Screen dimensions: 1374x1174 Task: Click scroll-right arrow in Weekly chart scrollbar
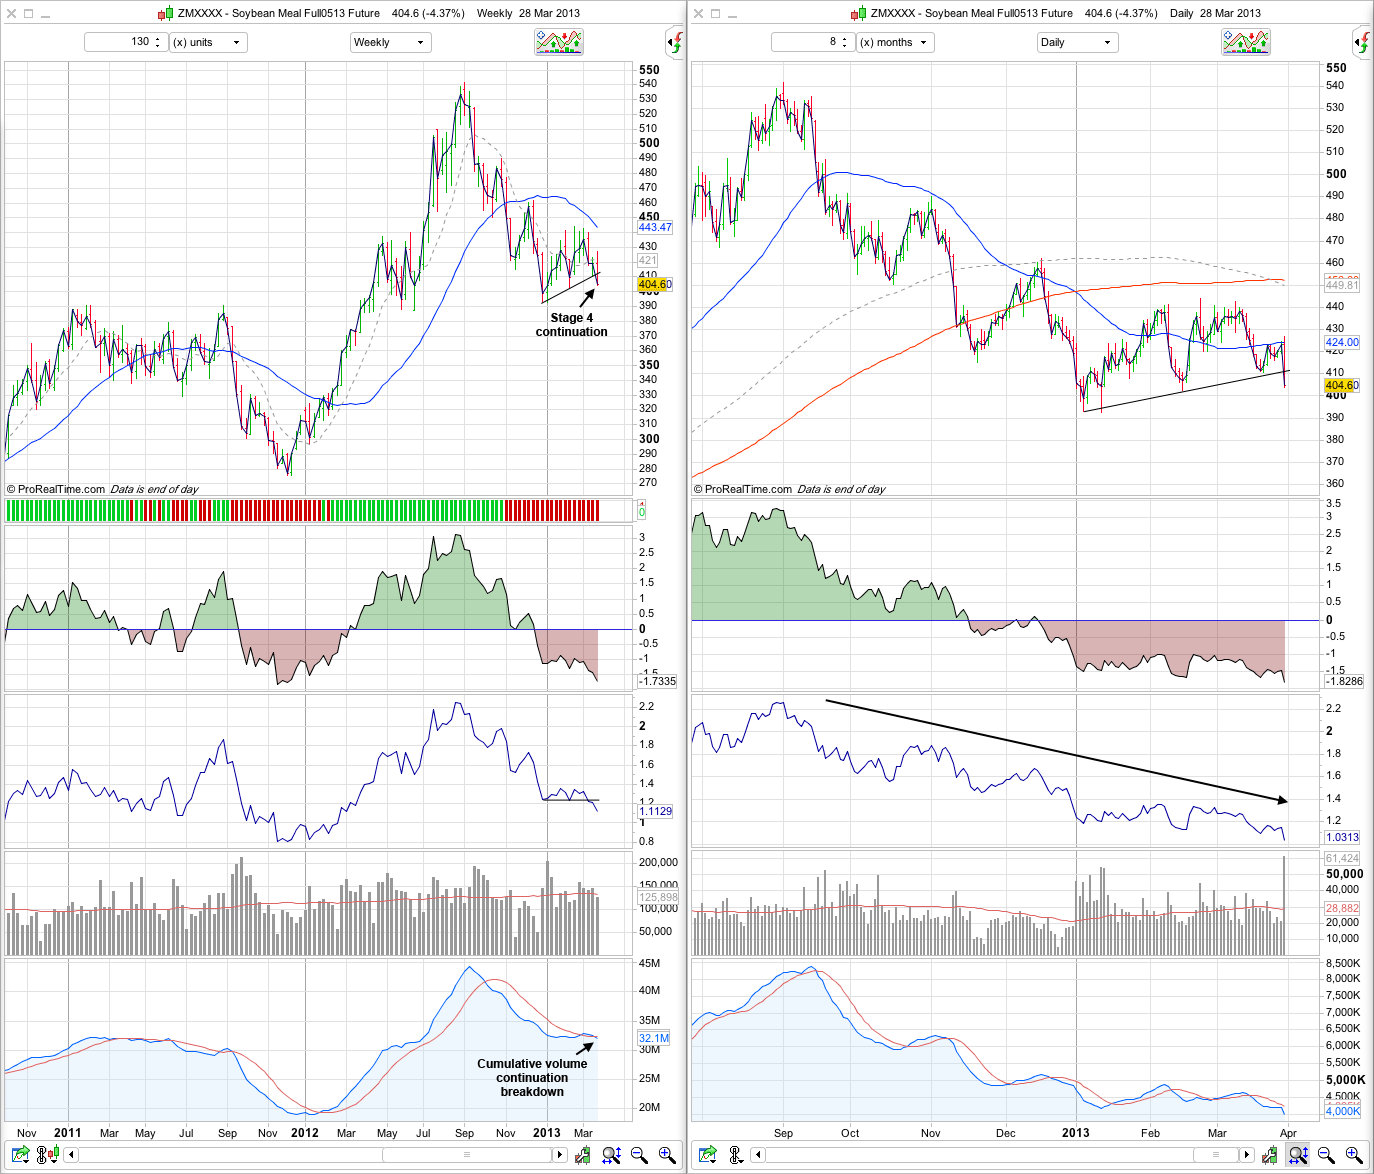coord(559,1155)
